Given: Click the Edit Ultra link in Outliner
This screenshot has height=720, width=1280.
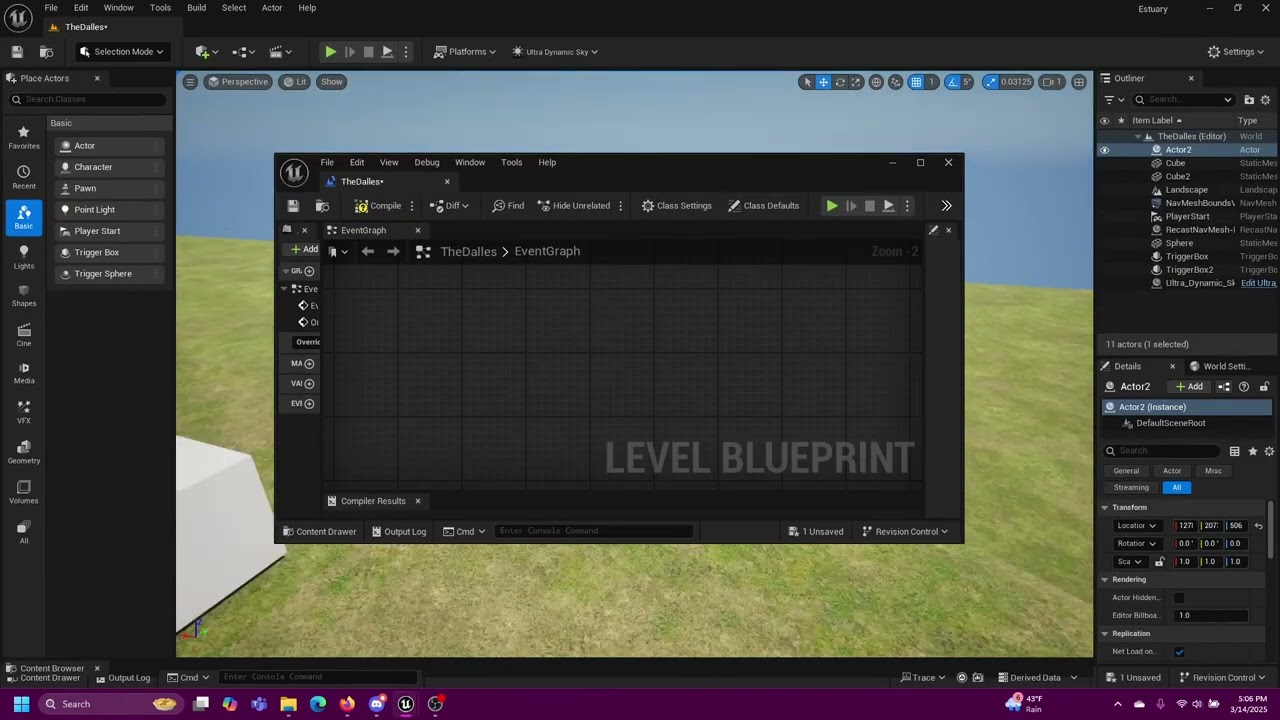Looking at the screenshot, I should pyautogui.click(x=1259, y=284).
